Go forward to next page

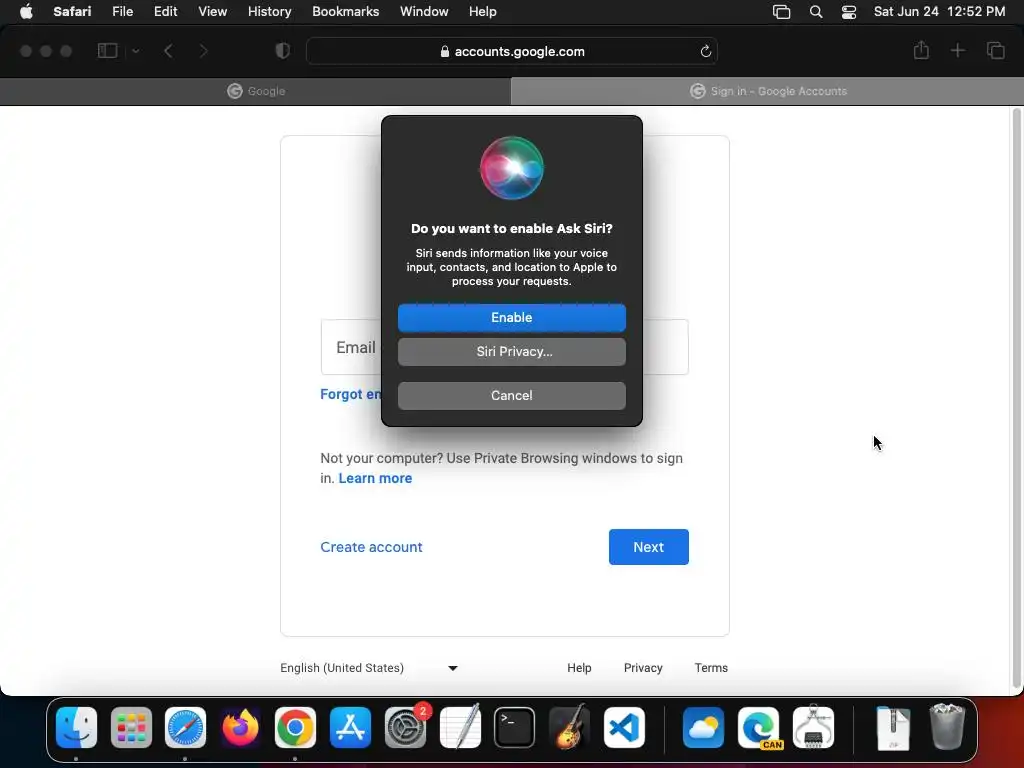tap(203, 51)
